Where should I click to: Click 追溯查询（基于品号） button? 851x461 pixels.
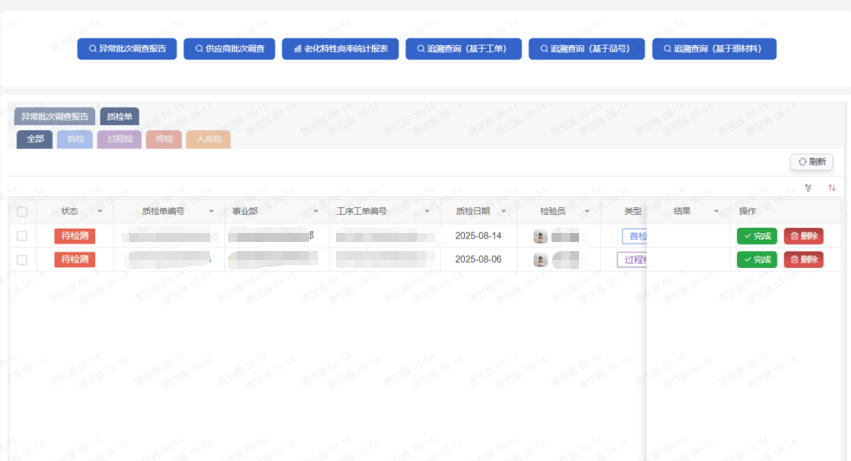click(x=586, y=49)
